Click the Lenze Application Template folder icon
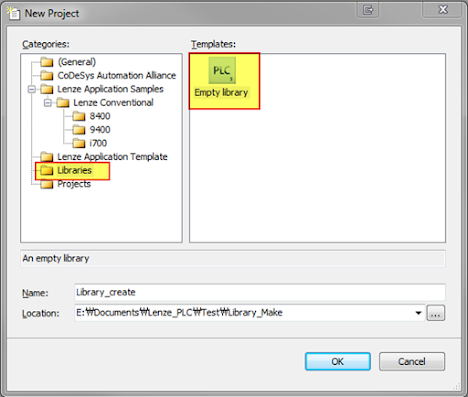Screen dimensions: 468x397 [47, 157]
